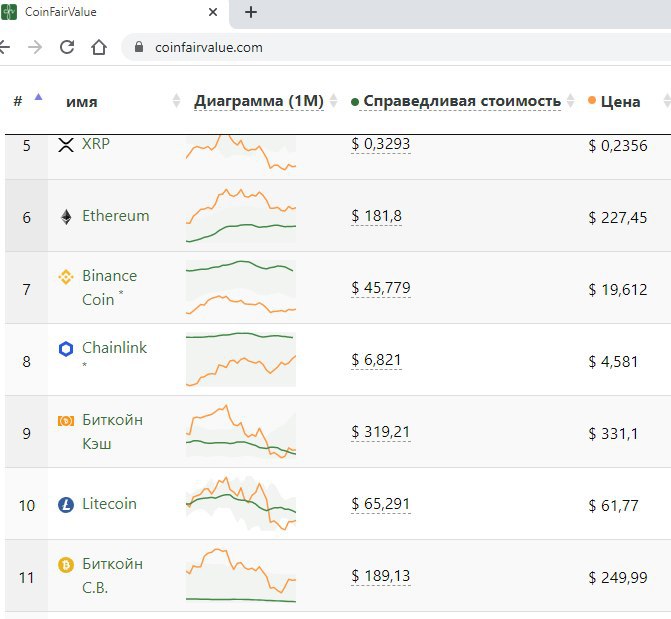
Task: Go to the browser home page icon
Action: (99, 47)
